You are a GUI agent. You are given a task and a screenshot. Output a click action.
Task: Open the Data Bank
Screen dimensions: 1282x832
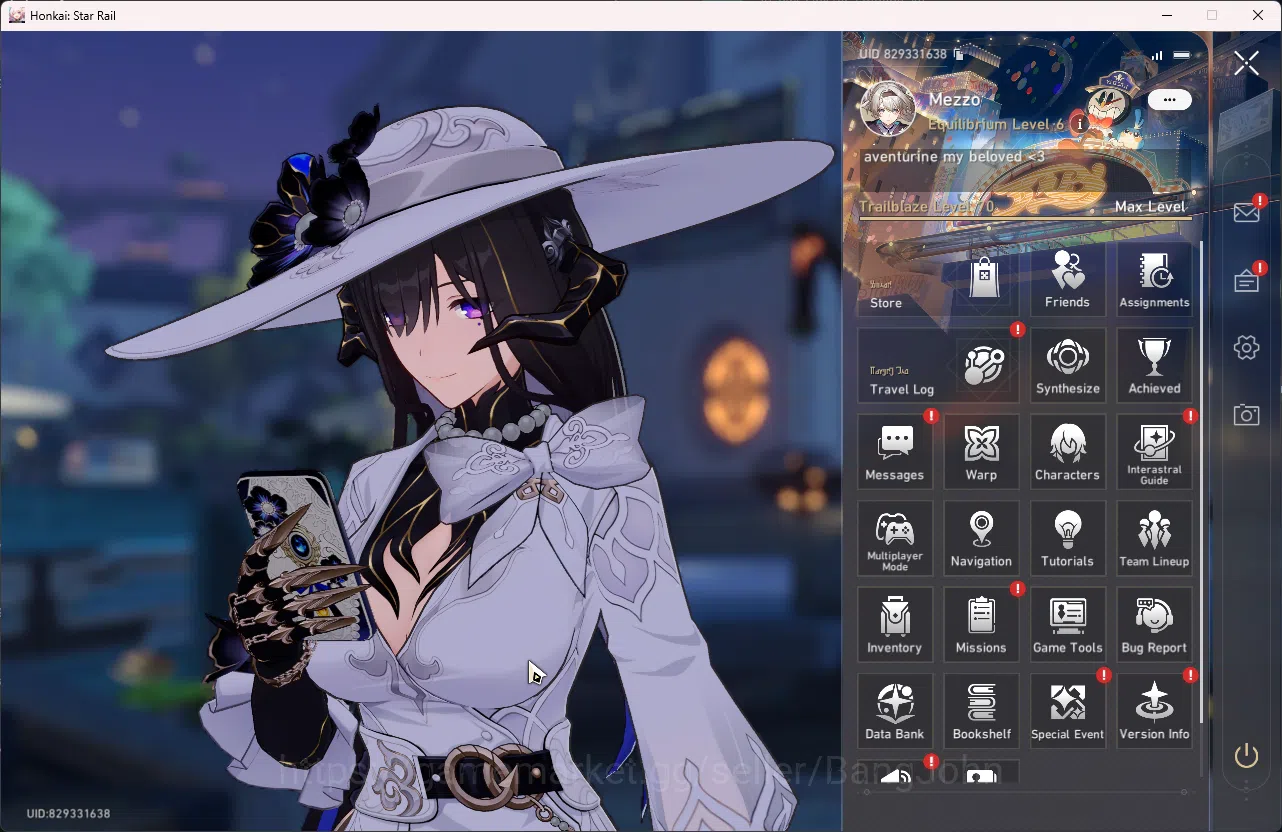(895, 711)
